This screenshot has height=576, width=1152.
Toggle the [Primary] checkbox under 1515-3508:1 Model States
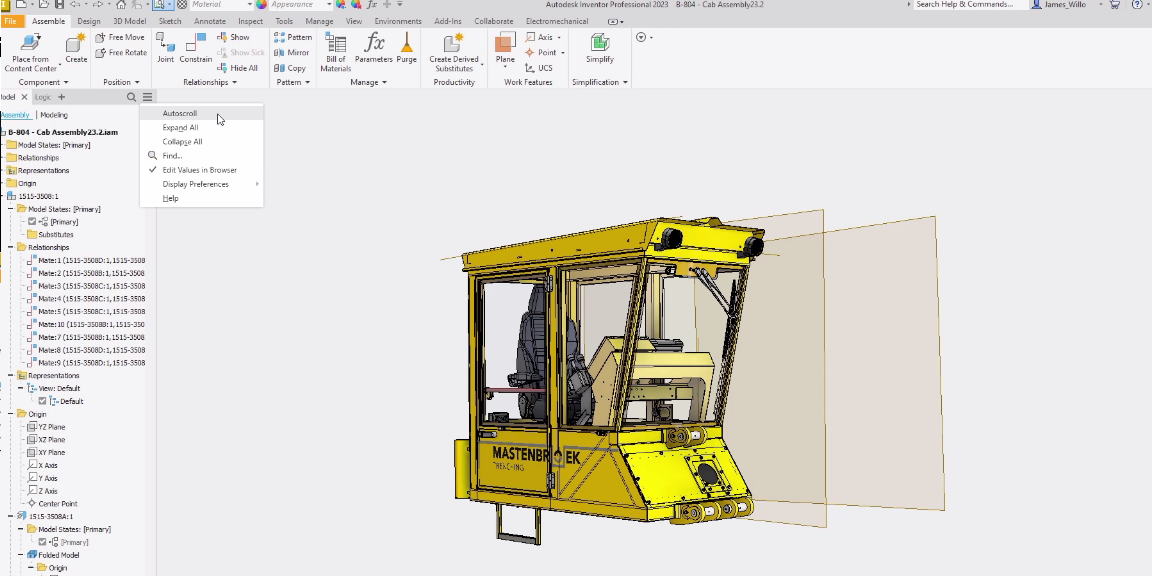[32, 222]
